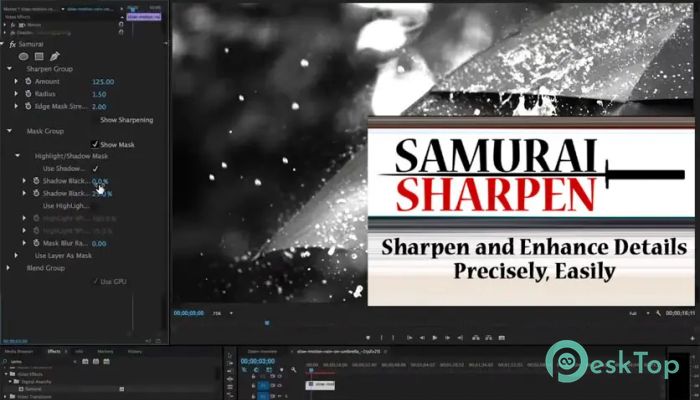The image size is (700, 400).
Task: Expand the Use Layer As Mask section
Action: pos(16,255)
